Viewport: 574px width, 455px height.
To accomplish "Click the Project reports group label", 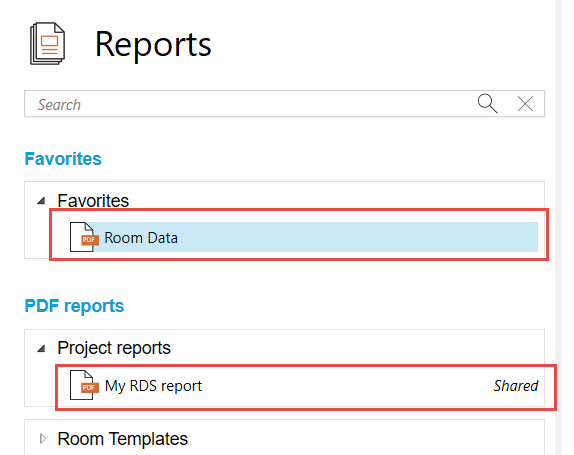I will coord(114,348).
